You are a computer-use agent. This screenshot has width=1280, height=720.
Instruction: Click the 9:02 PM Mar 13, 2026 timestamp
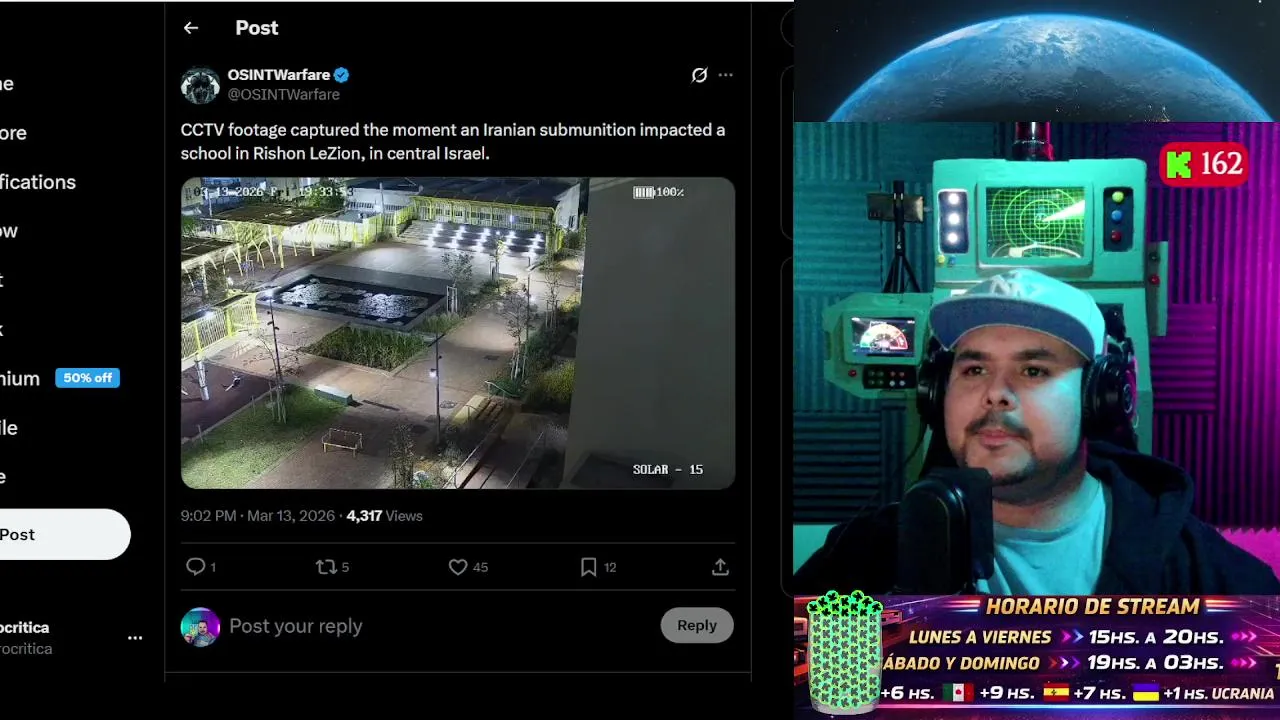pos(258,516)
